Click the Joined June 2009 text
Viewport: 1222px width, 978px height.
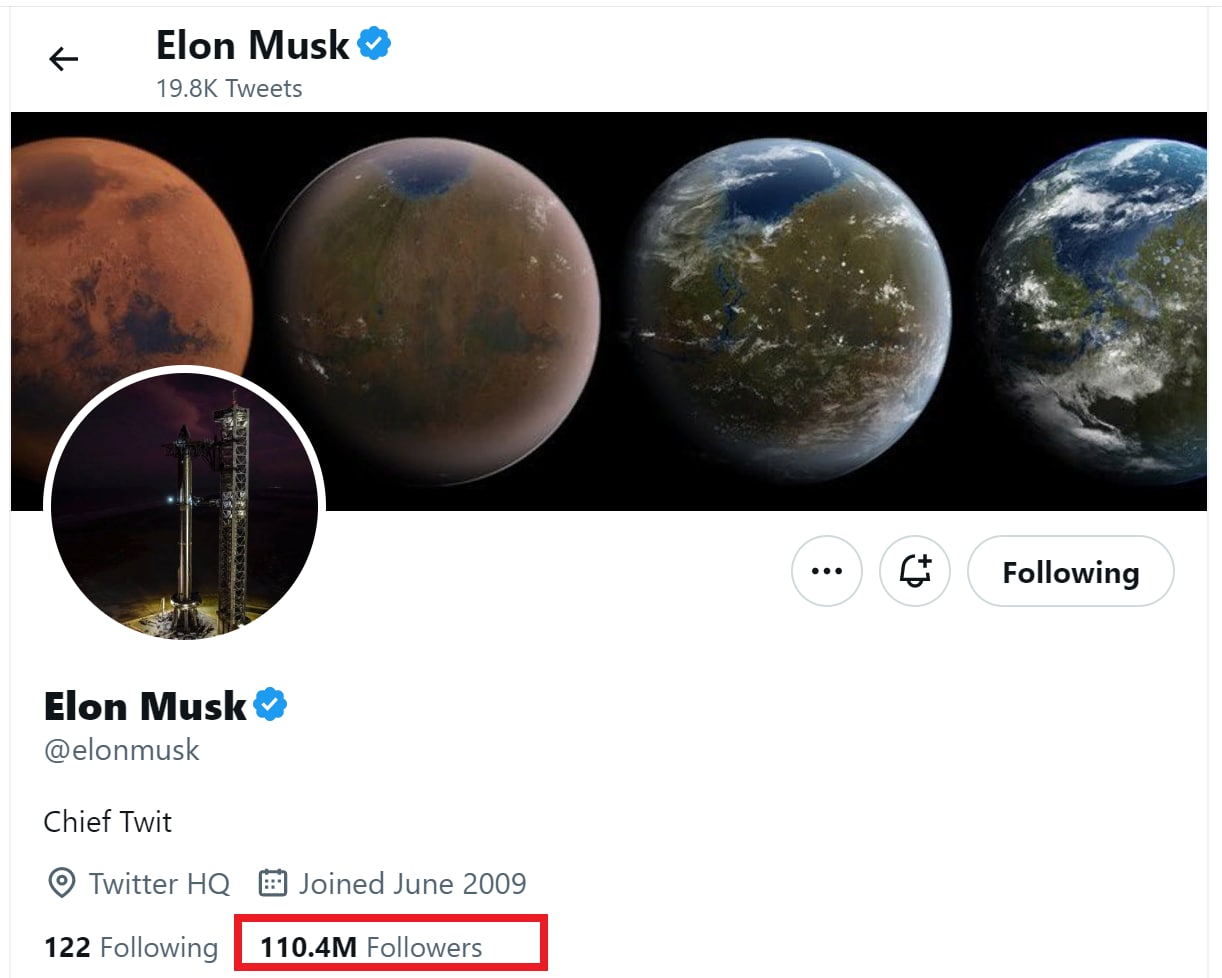[412, 884]
